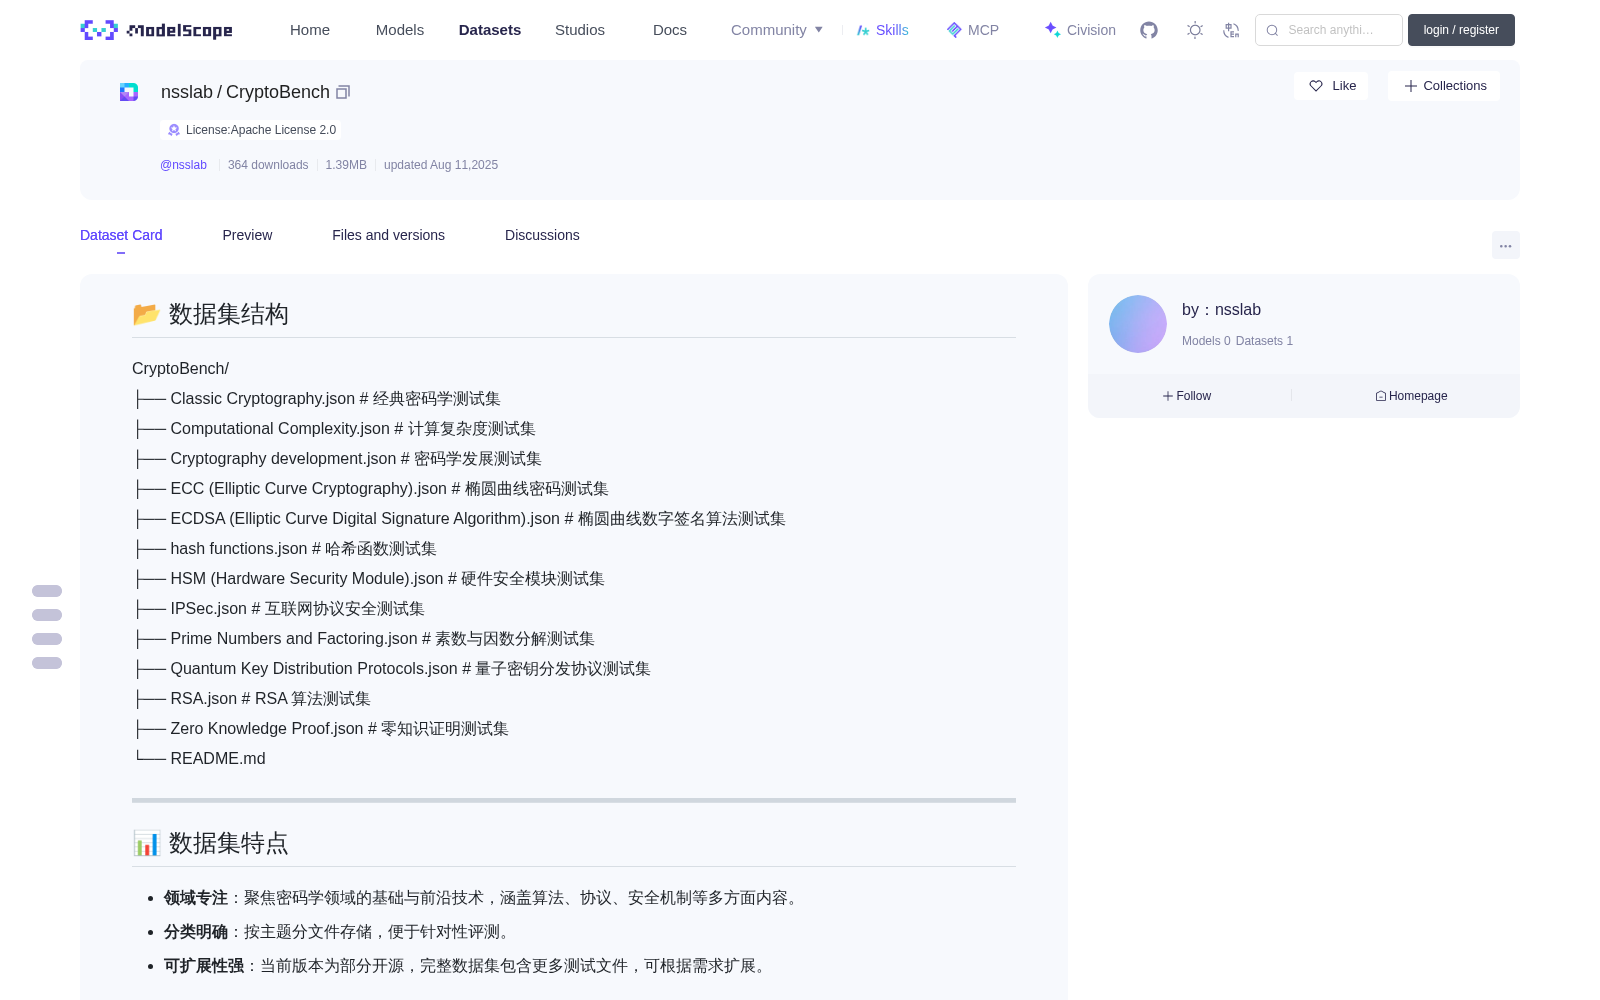
Task: Open the Skills navigation item
Action: coord(882,30)
